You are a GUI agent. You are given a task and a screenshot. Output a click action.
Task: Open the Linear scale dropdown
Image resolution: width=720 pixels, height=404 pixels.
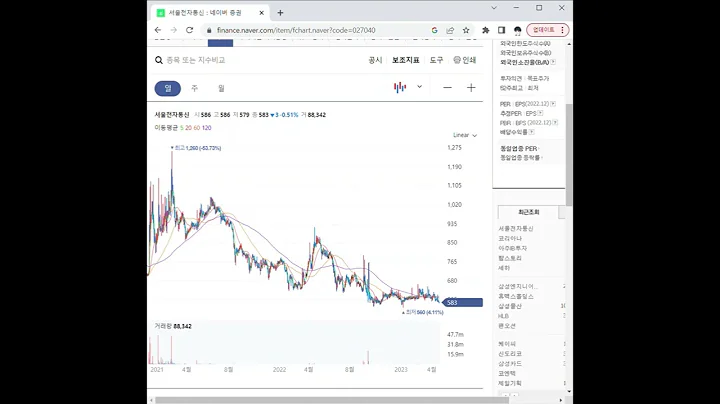tap(465, 135)
